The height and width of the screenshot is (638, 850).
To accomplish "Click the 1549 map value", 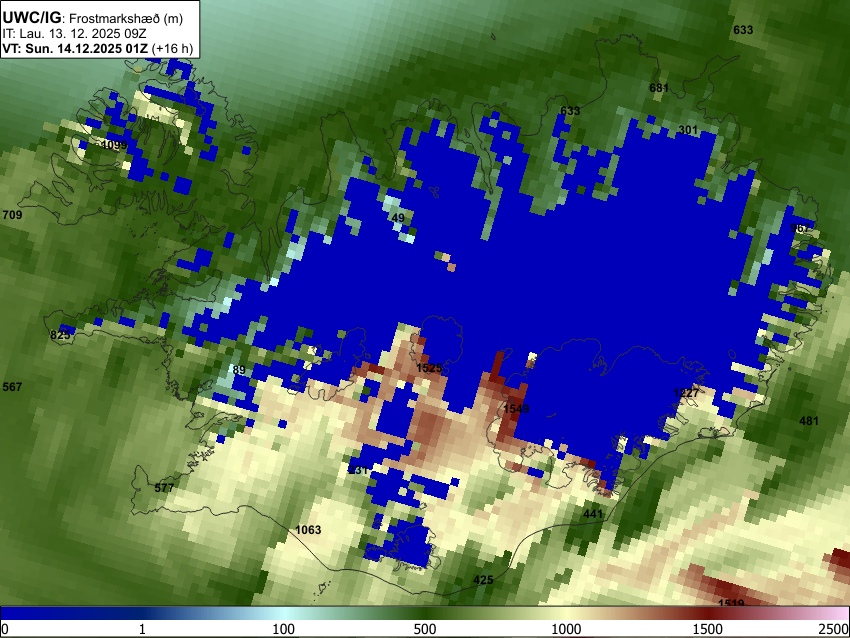I will pos(516,409).
